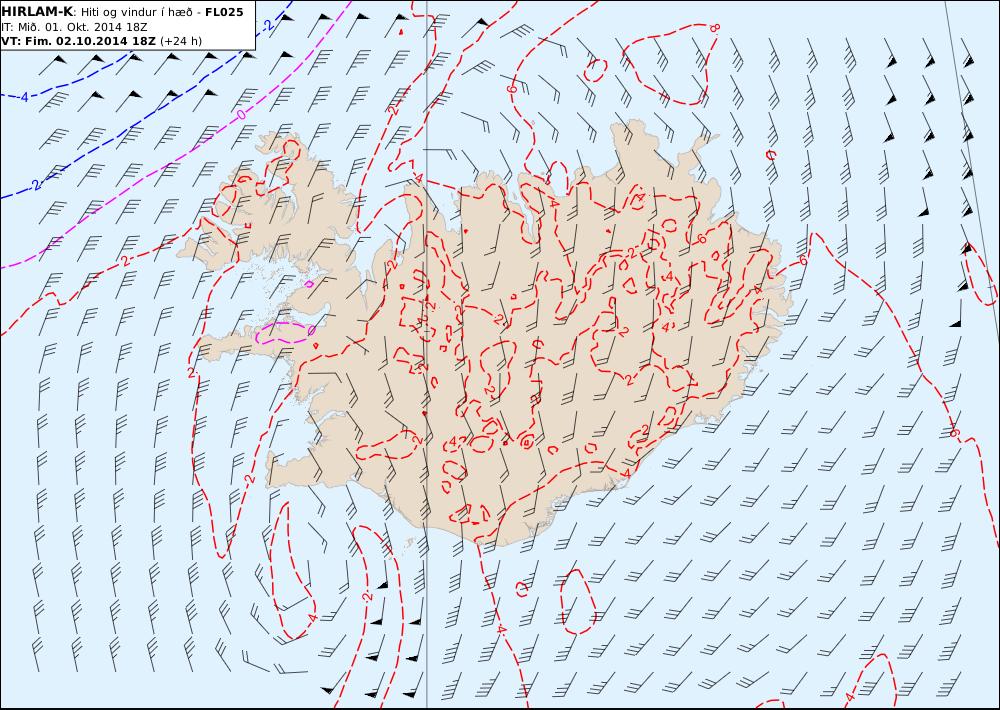1000x710 pixels.
Task: Select the FL025 flight level label
Action: coord(224,12)
